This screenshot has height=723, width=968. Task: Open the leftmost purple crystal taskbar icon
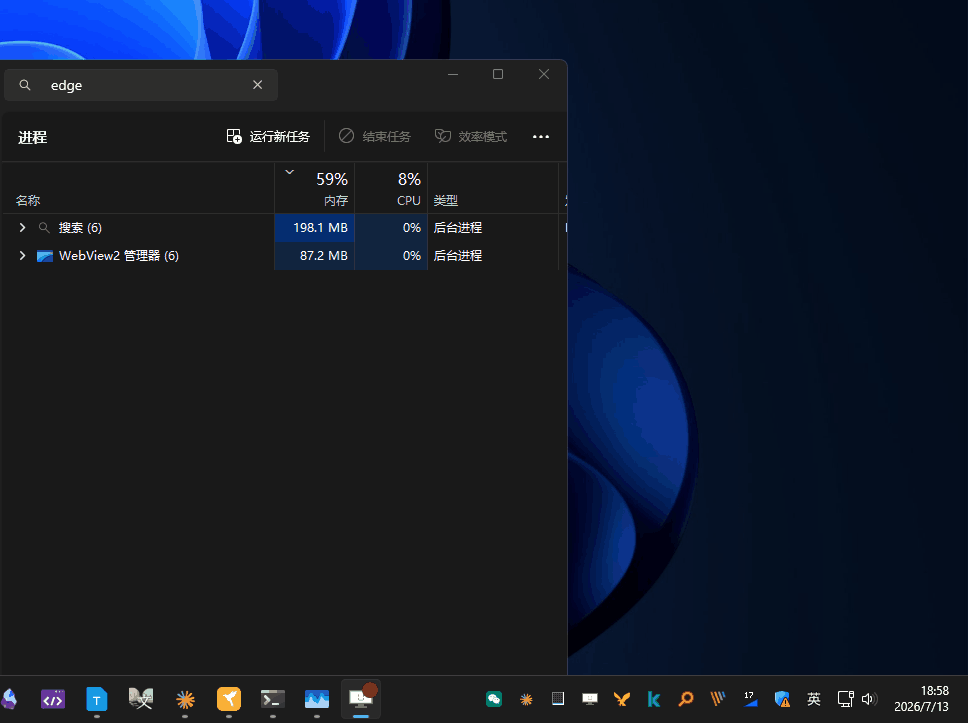click(9, 700)
